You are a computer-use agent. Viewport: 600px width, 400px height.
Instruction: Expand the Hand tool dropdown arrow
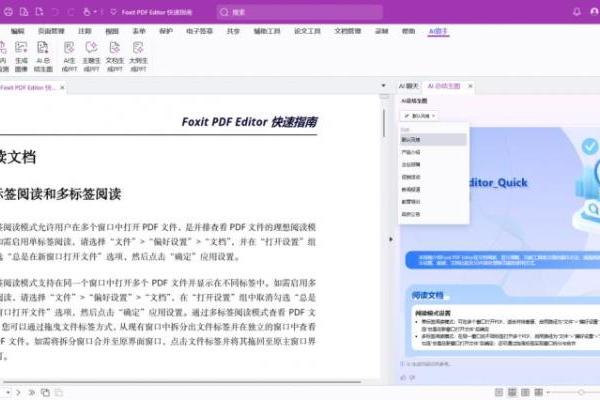pos(95,12)
